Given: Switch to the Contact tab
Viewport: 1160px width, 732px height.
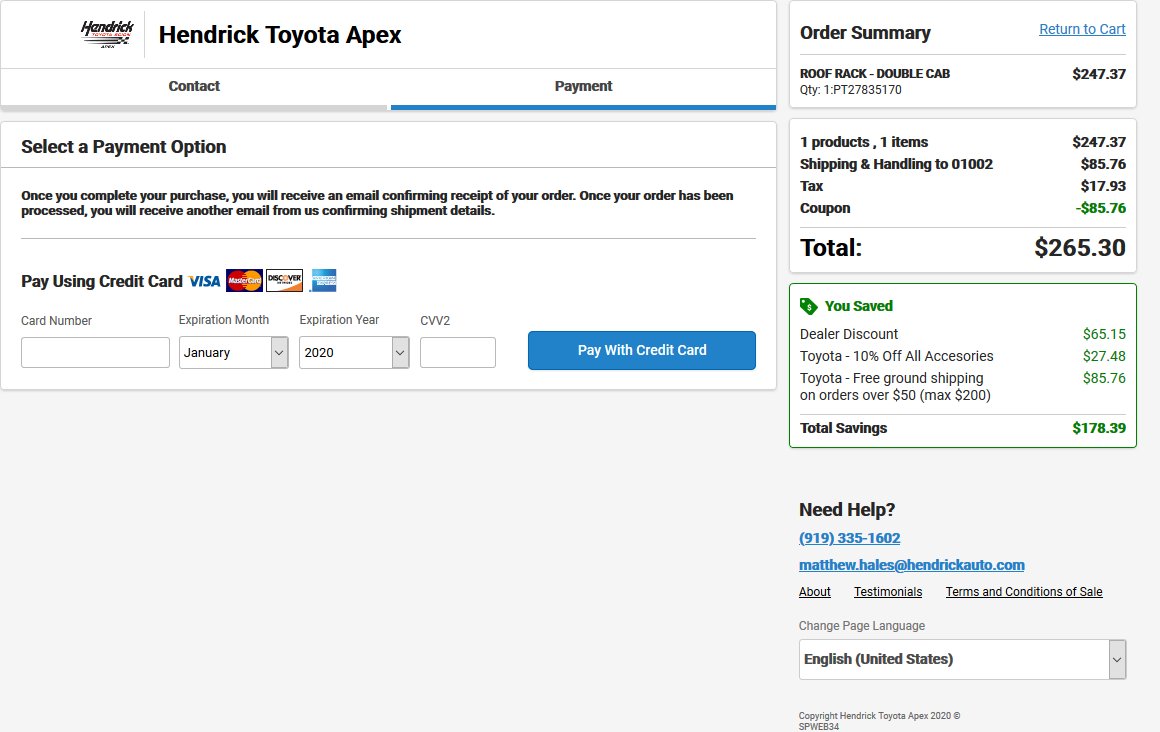Looking at the screenshot, I should (194, 86).
